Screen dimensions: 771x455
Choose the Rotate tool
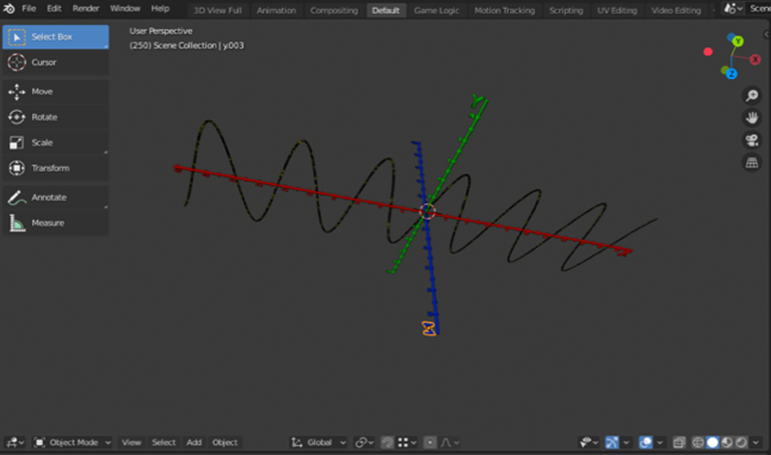pyautogui.click(x=55, y=117)
